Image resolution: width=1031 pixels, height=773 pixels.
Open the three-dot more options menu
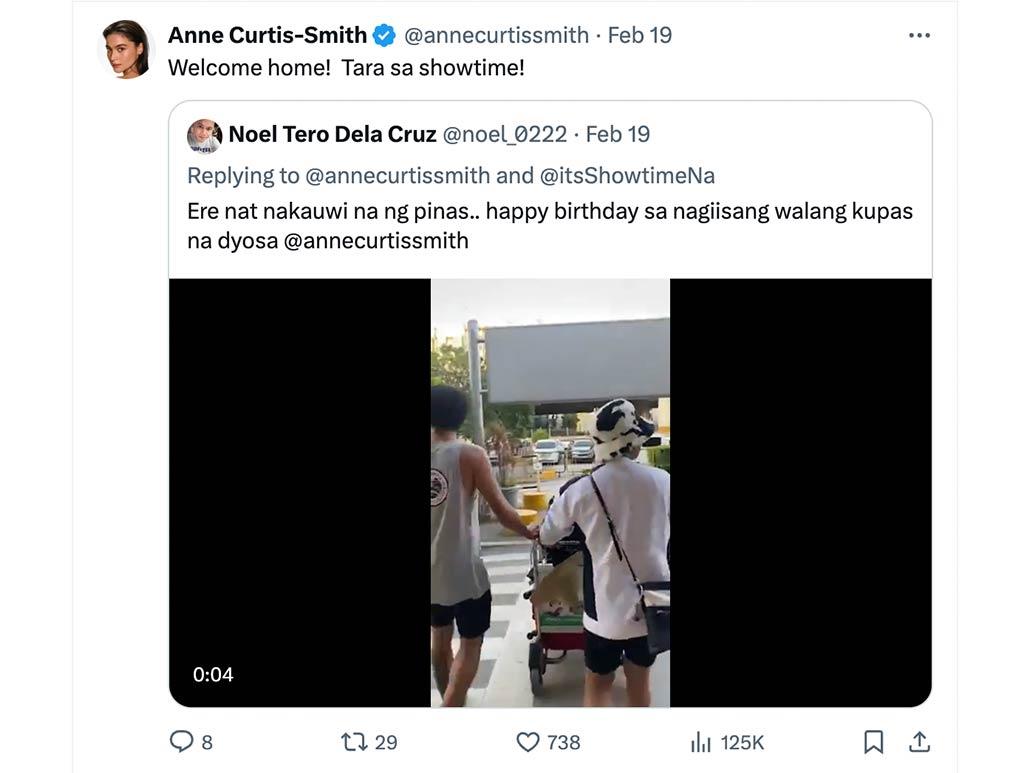tap(919, 36)
